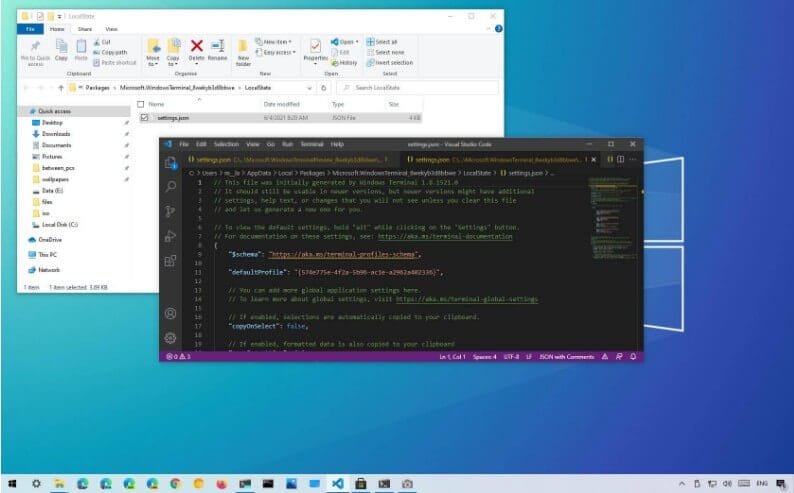794x493 pixels.
Task: Open the Explorer view in VS Code activity bar
Action: tap(171, 162)
